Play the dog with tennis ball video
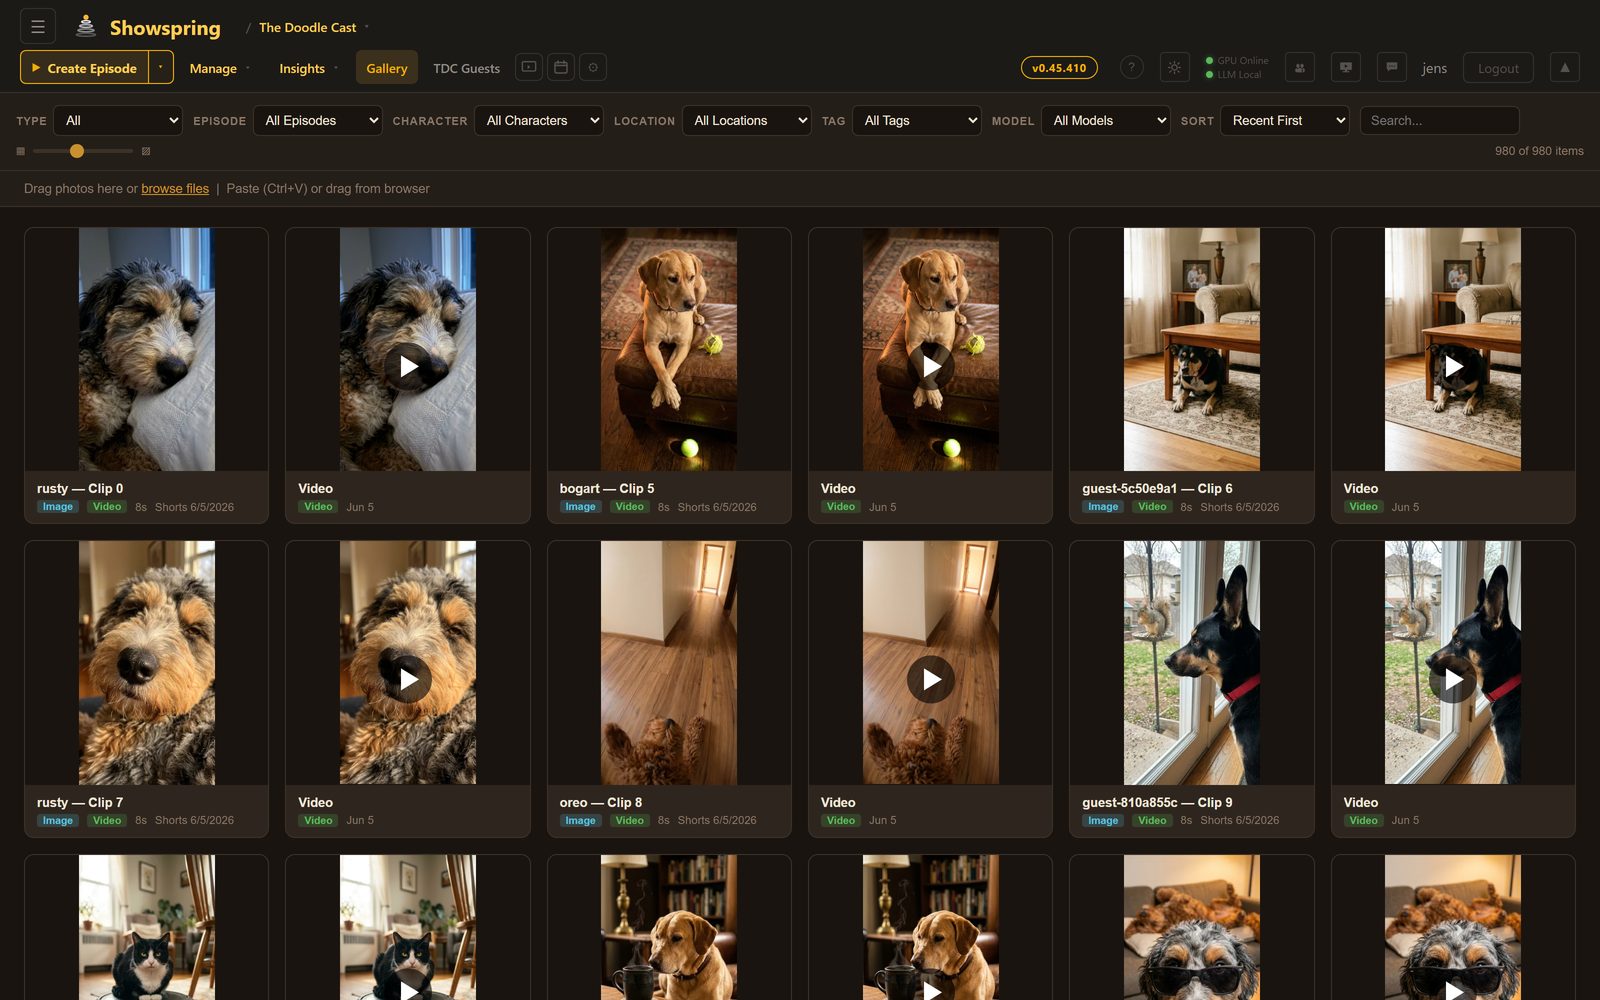1600x1000 pixels. pos(931,366)
